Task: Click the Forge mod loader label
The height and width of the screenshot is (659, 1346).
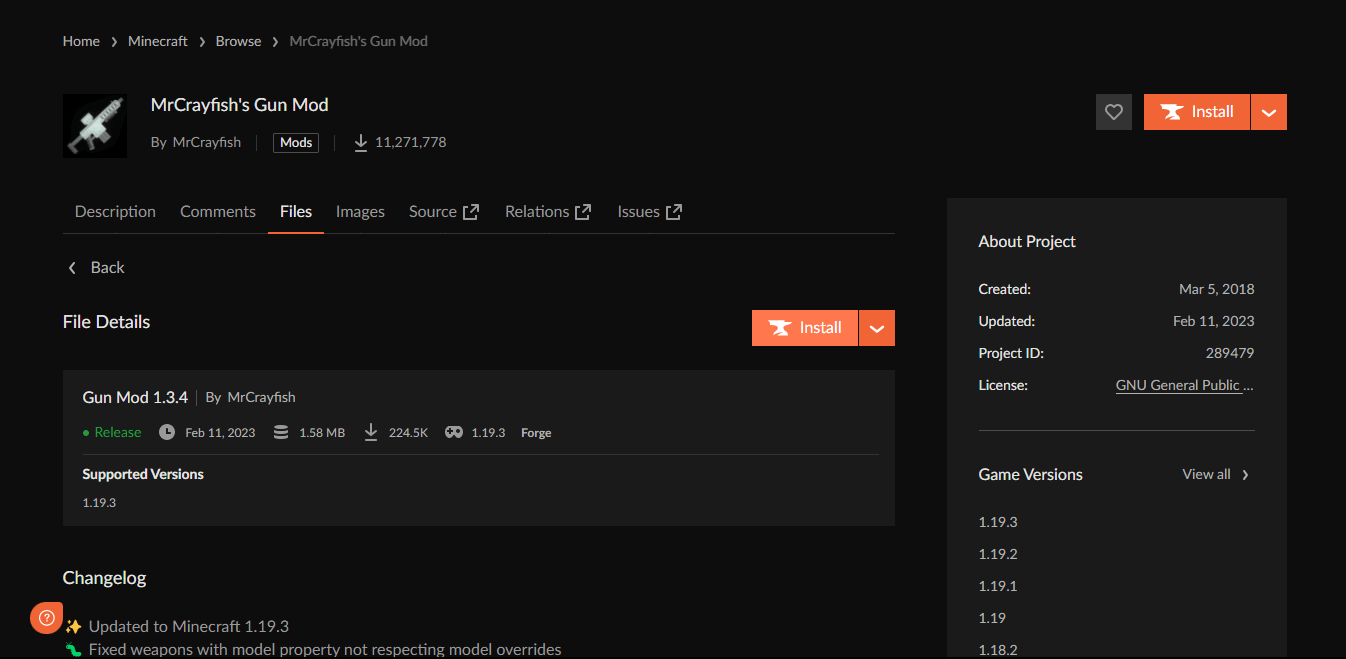Action: [x=536, y=433]
